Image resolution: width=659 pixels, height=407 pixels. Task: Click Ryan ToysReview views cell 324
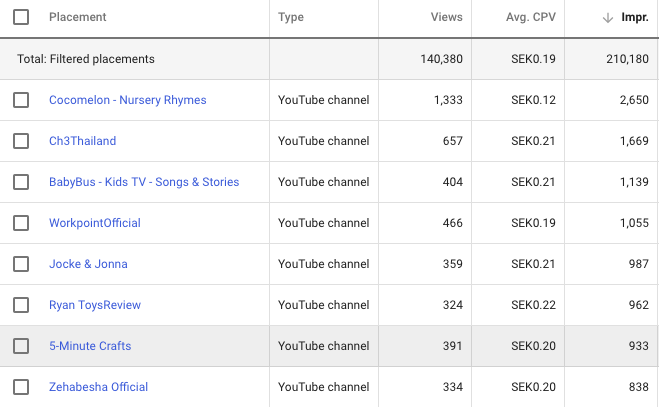pyautogui.click(x=453, y=305)
